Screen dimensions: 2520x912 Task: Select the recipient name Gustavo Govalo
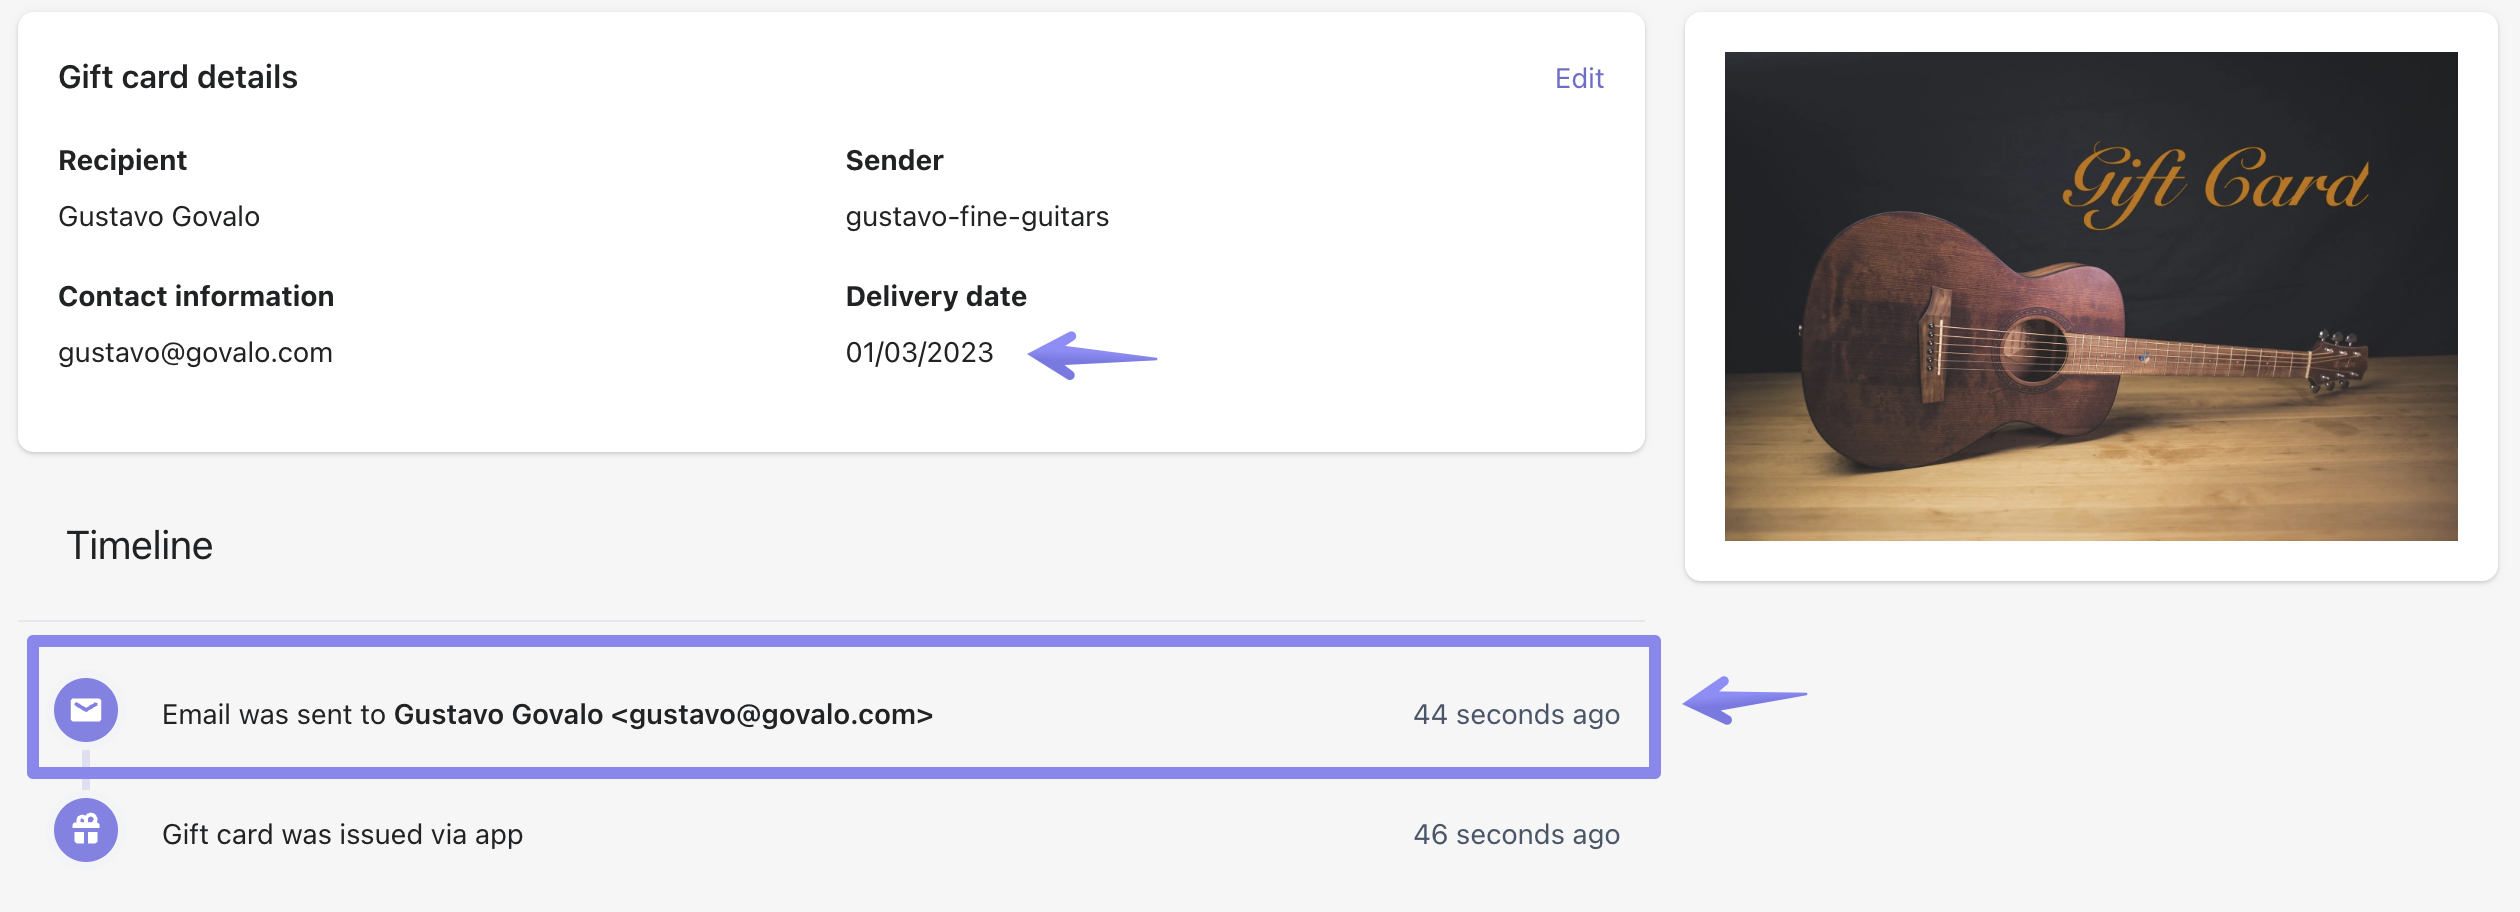pos(159,217)
